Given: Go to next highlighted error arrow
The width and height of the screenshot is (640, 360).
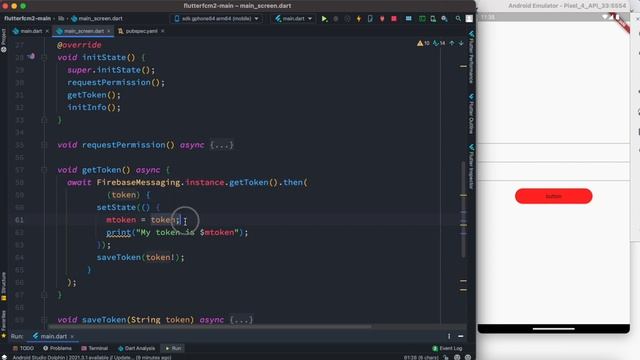Looking at the screenshot, I should [x=461, y=43].
